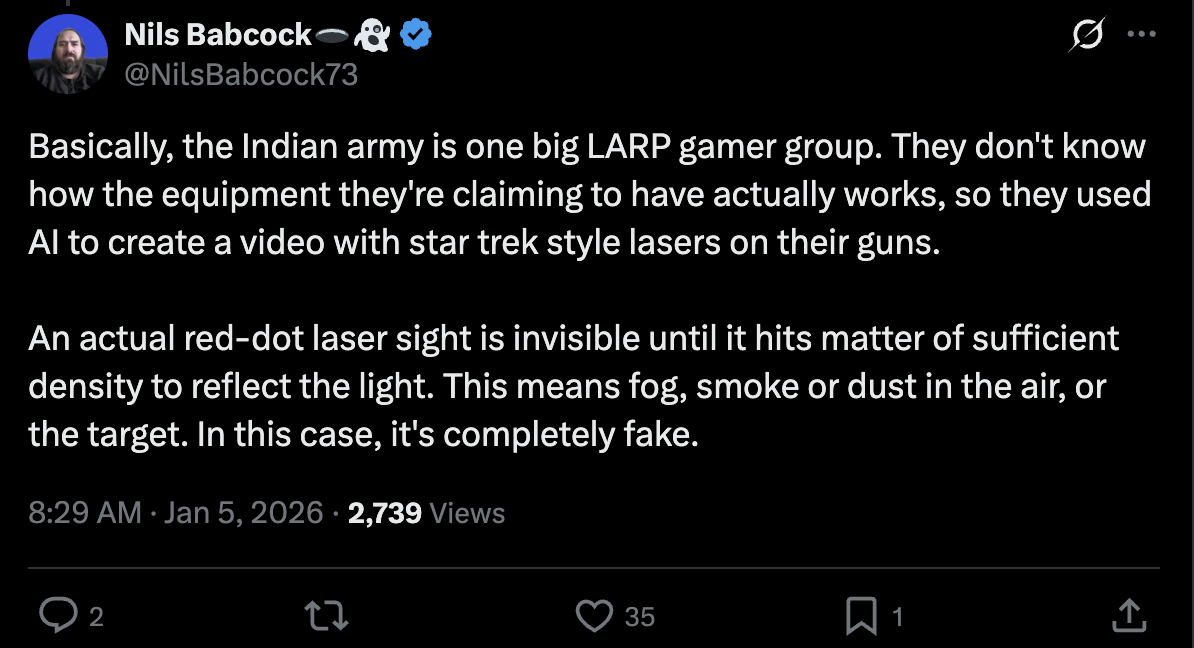Open the three-dot More options menu
1194x648 pixels.
(x=1141, y=34)
